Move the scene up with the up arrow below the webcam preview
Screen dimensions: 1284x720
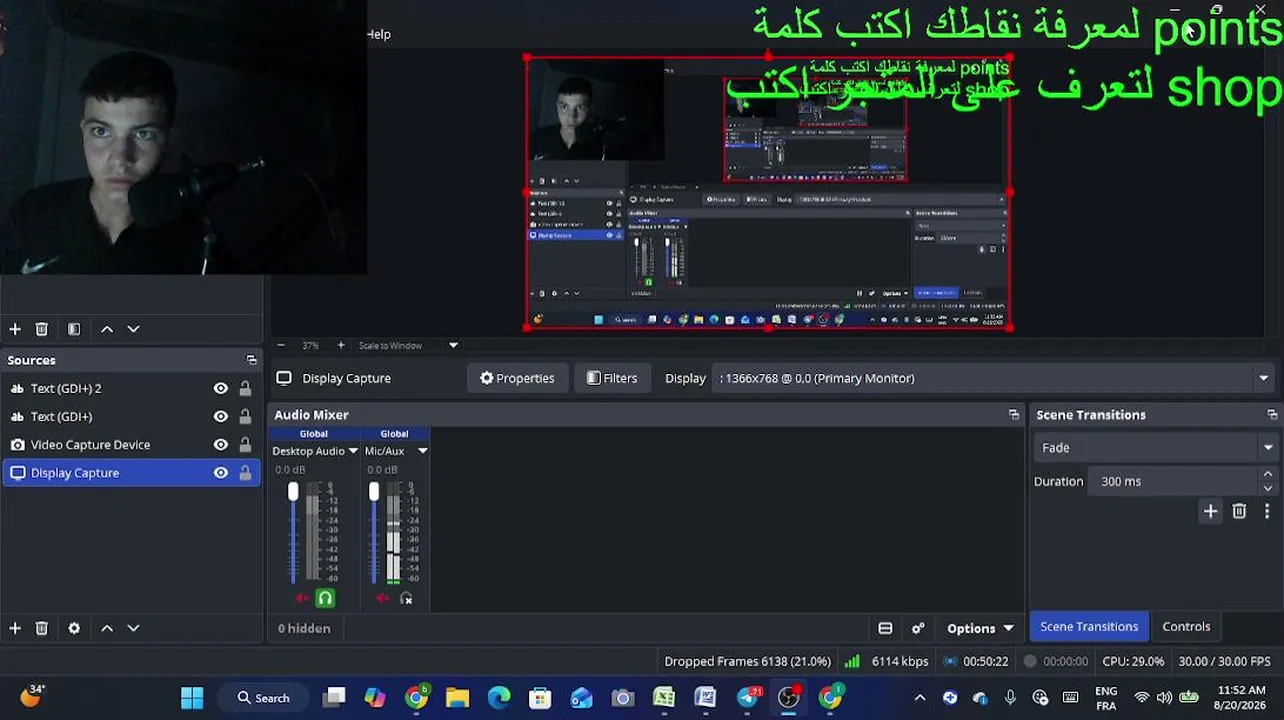[107, 329]
